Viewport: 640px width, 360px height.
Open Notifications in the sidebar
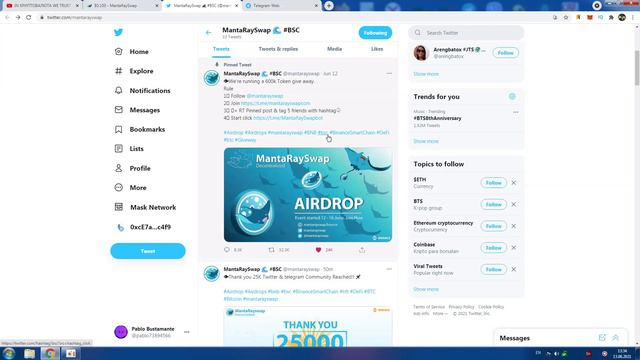click(x=142, y=91)
